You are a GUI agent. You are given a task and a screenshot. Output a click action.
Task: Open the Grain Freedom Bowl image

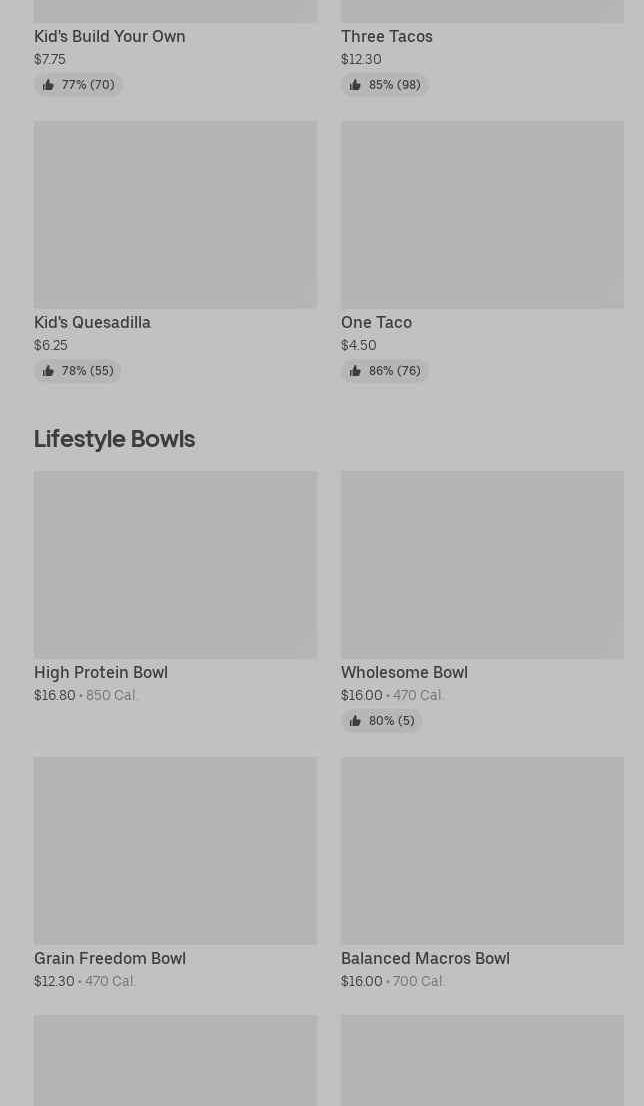coord(175,851)
